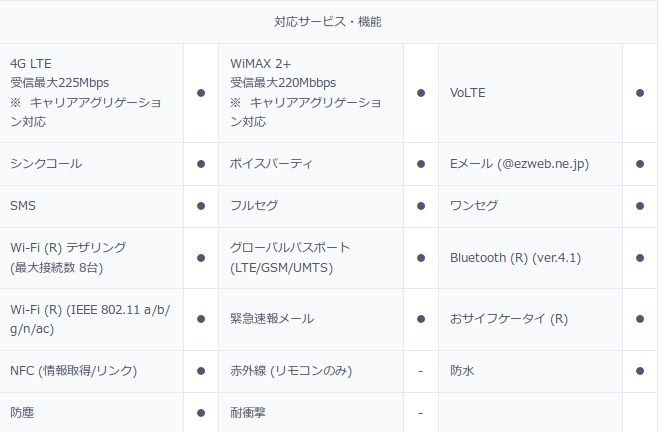Click the dash beside 耐衝撃
Screen dimensions: 661x432
point(421,413)
